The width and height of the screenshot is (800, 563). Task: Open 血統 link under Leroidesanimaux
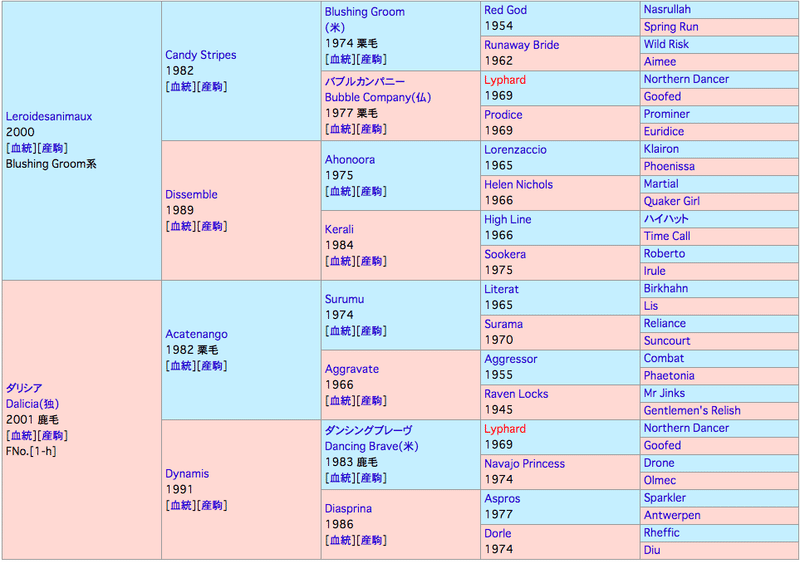pos(21,148)
